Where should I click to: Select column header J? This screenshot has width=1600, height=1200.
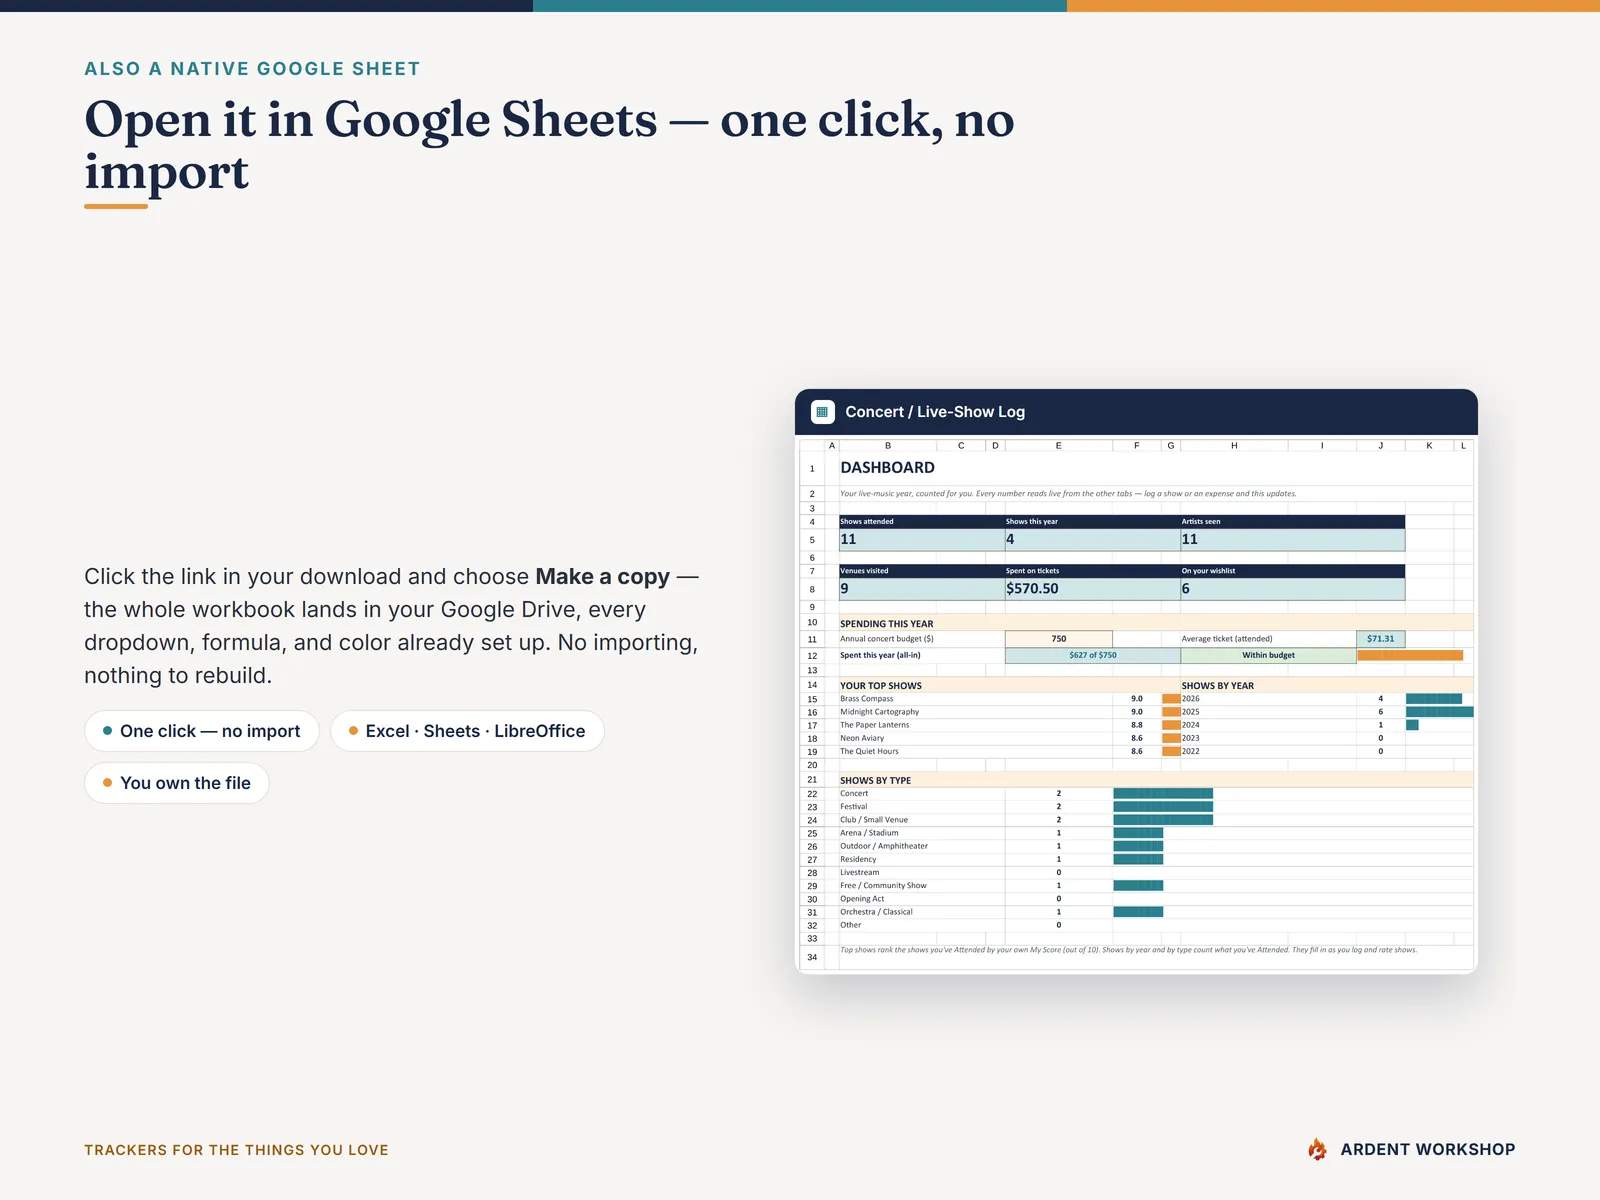point(1381,446)
